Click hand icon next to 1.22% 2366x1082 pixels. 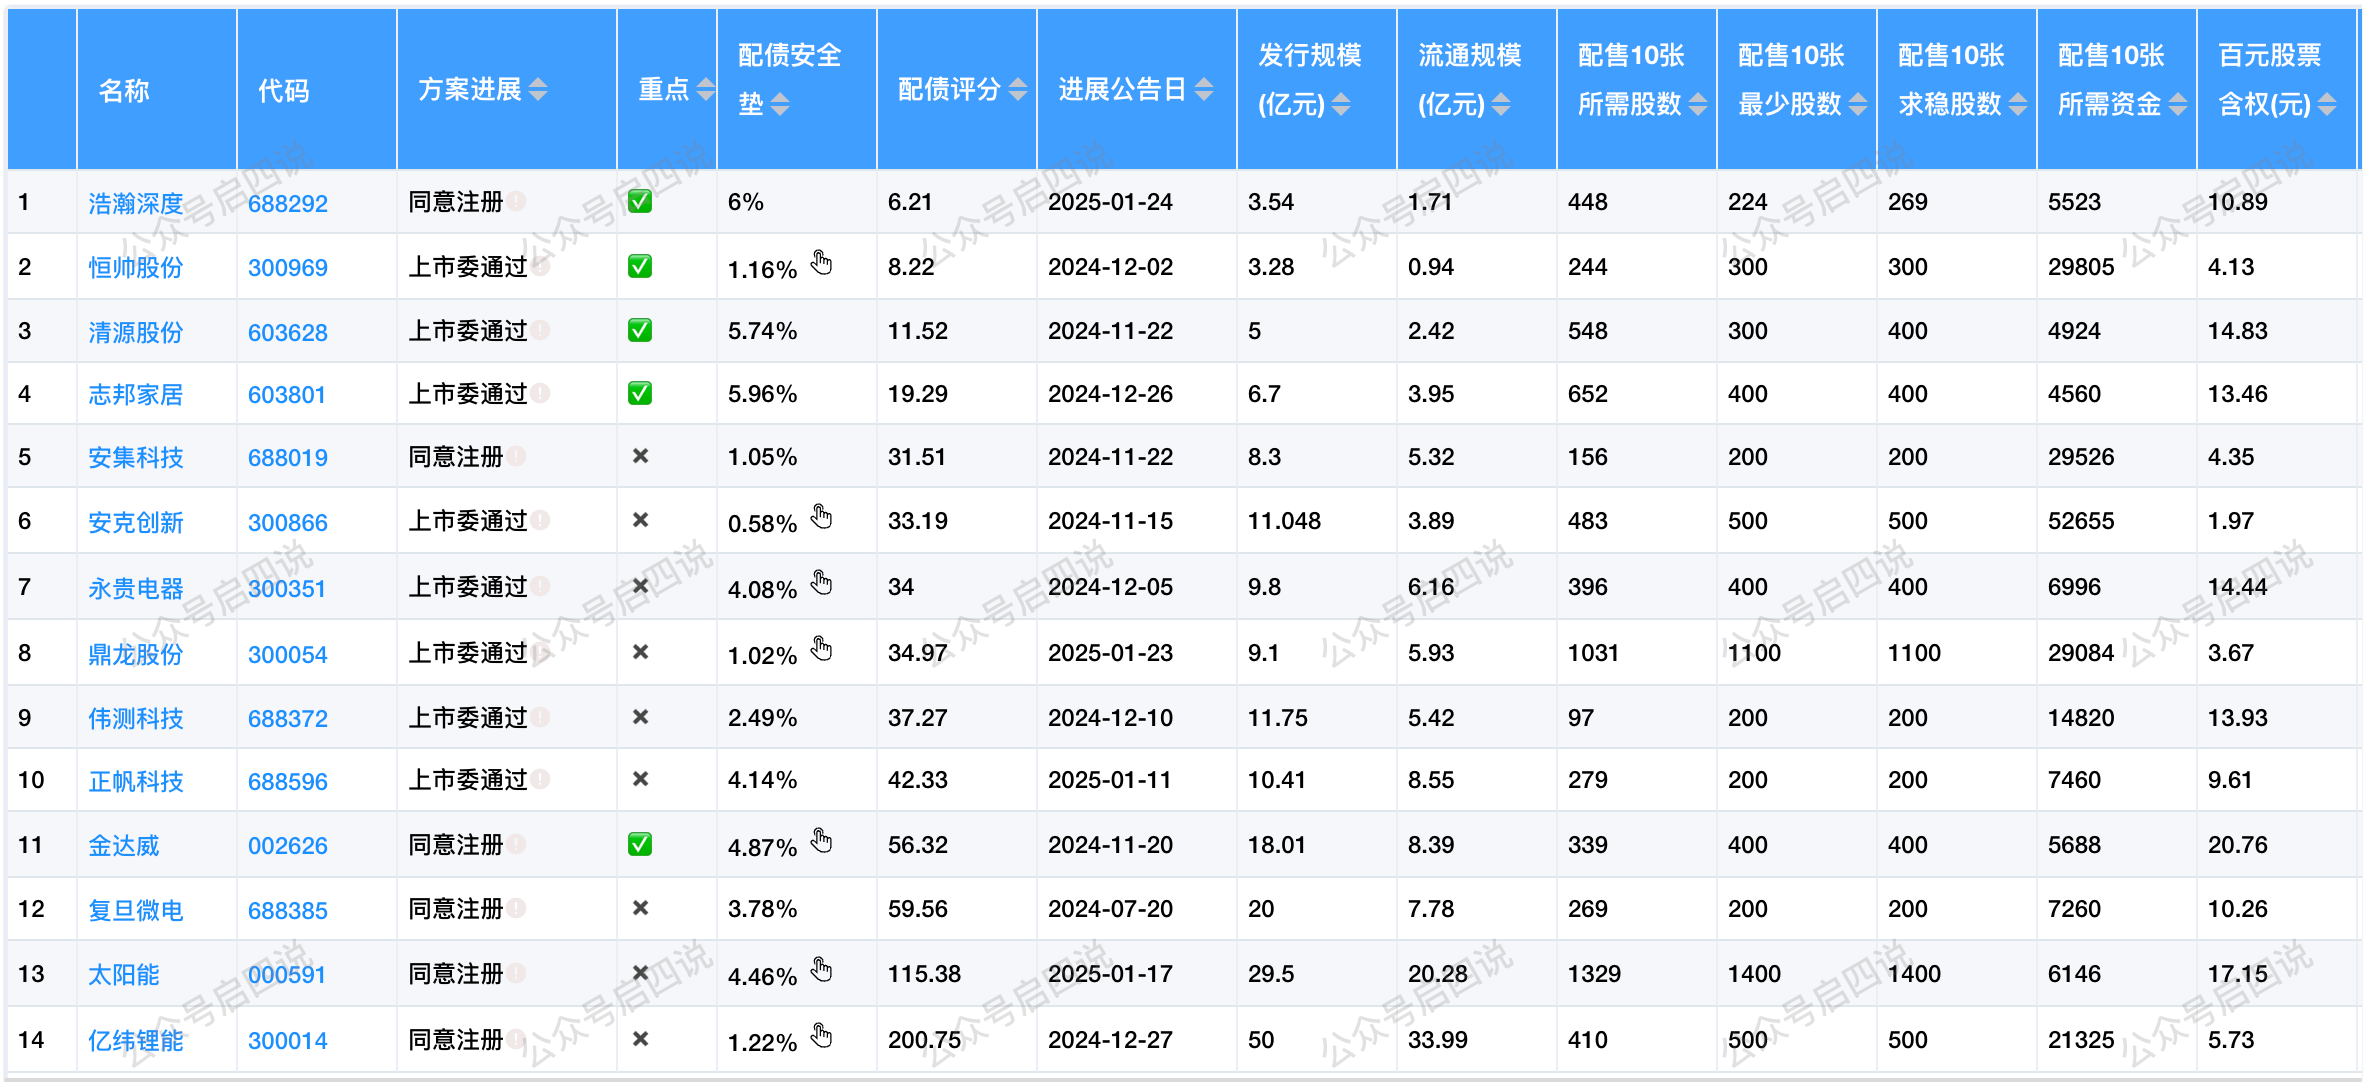(x=821, y=1036)
